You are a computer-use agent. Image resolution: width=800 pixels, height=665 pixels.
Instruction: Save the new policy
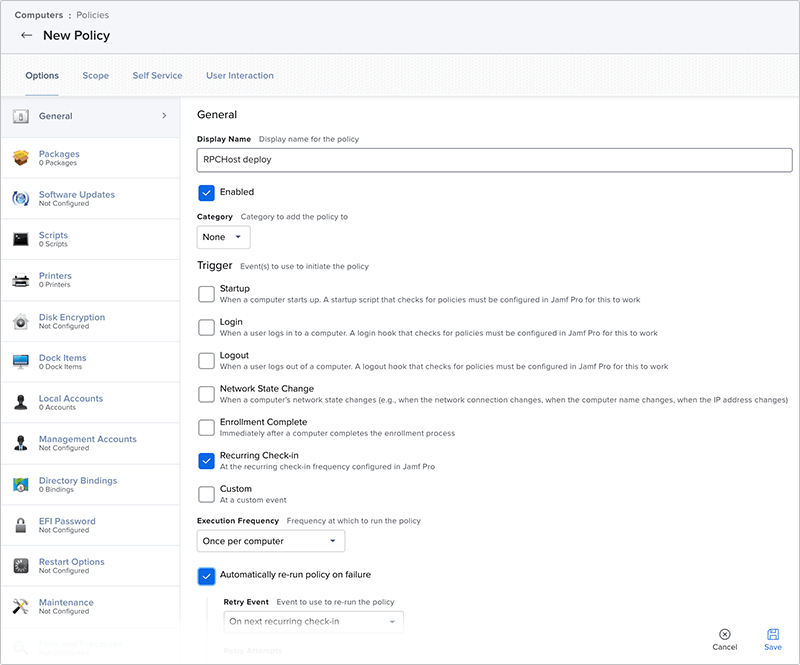773,640
